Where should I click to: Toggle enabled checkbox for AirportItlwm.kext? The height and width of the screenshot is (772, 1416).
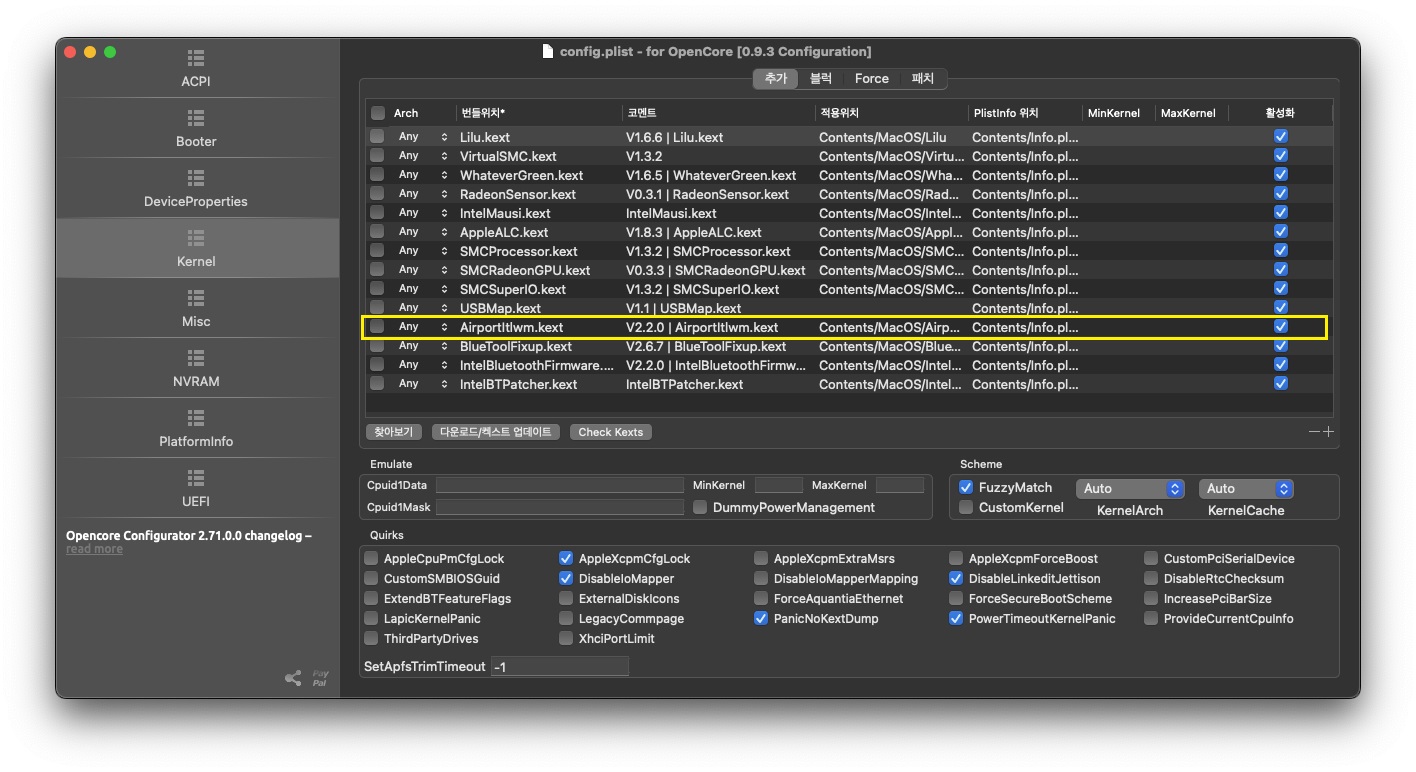pos(1281,326)
